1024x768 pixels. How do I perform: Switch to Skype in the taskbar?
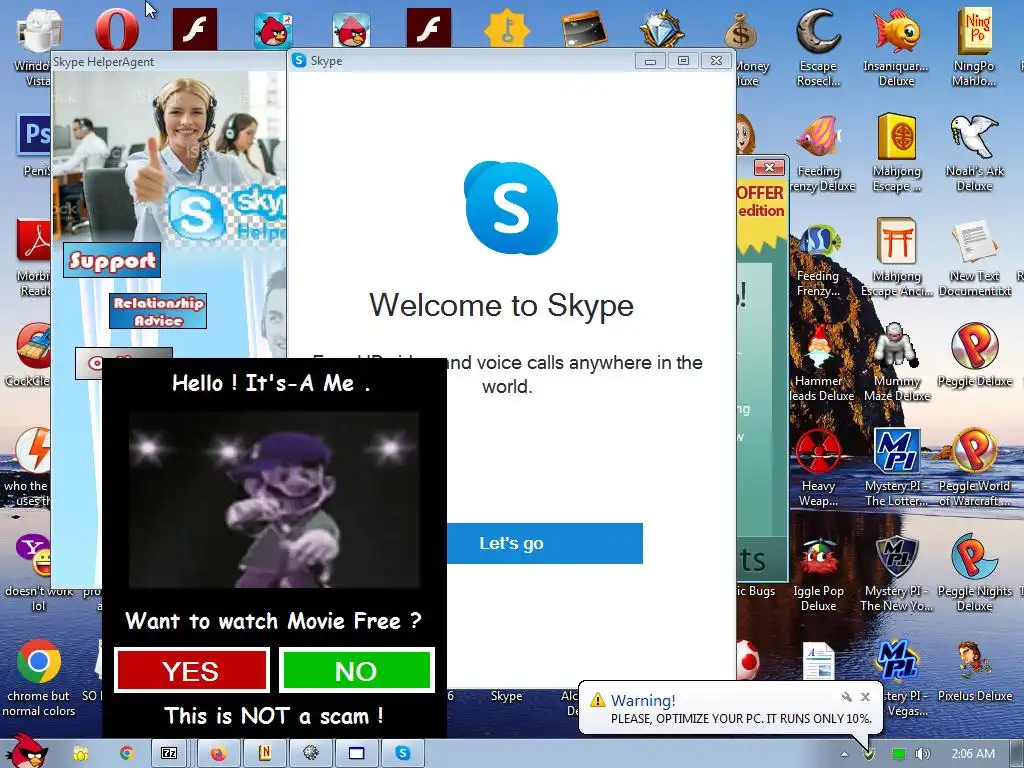[x=403, y=754]
